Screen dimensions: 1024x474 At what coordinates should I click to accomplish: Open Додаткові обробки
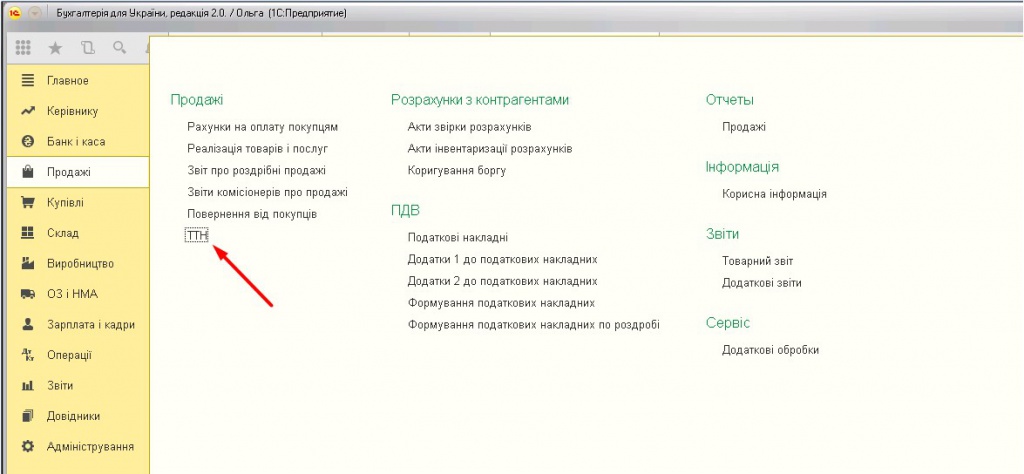(771, 350)
